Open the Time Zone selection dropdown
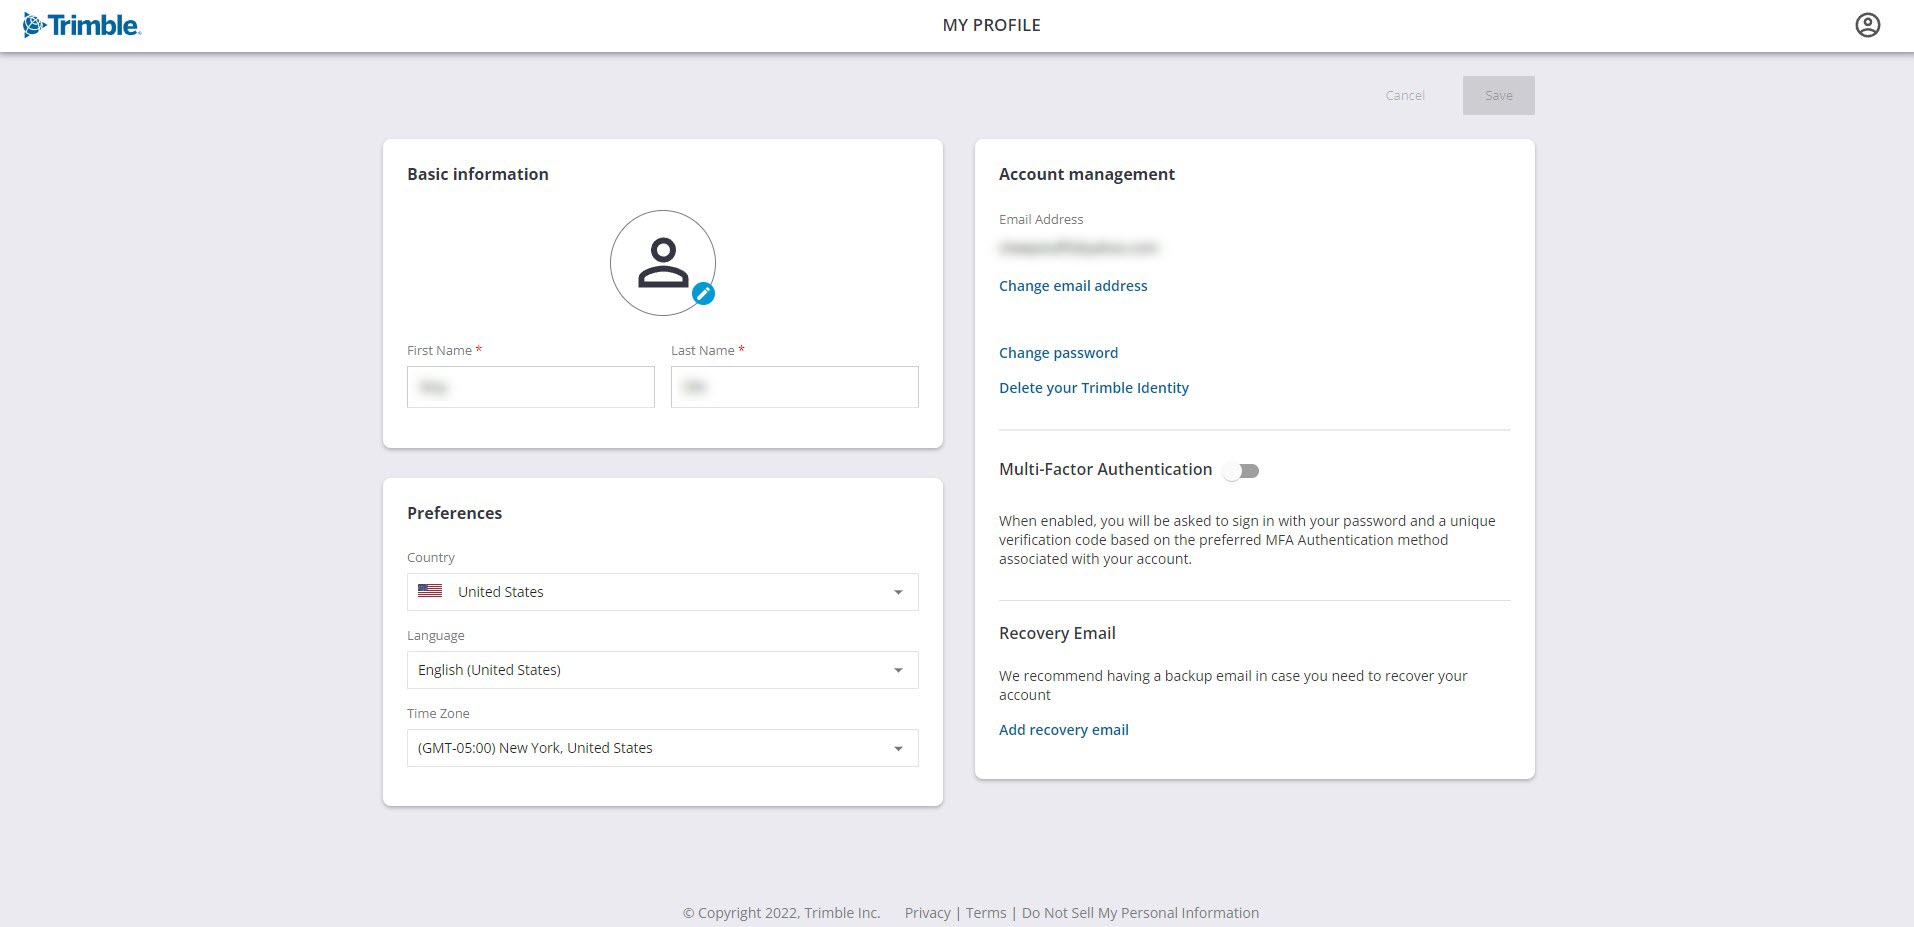1914x927 pixels. (661, 747)
